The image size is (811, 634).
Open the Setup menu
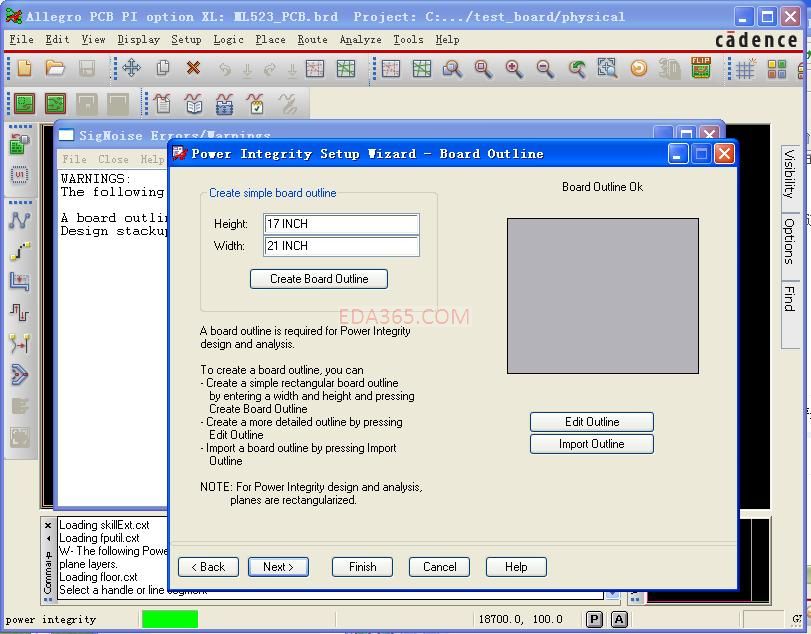point(186,39)
